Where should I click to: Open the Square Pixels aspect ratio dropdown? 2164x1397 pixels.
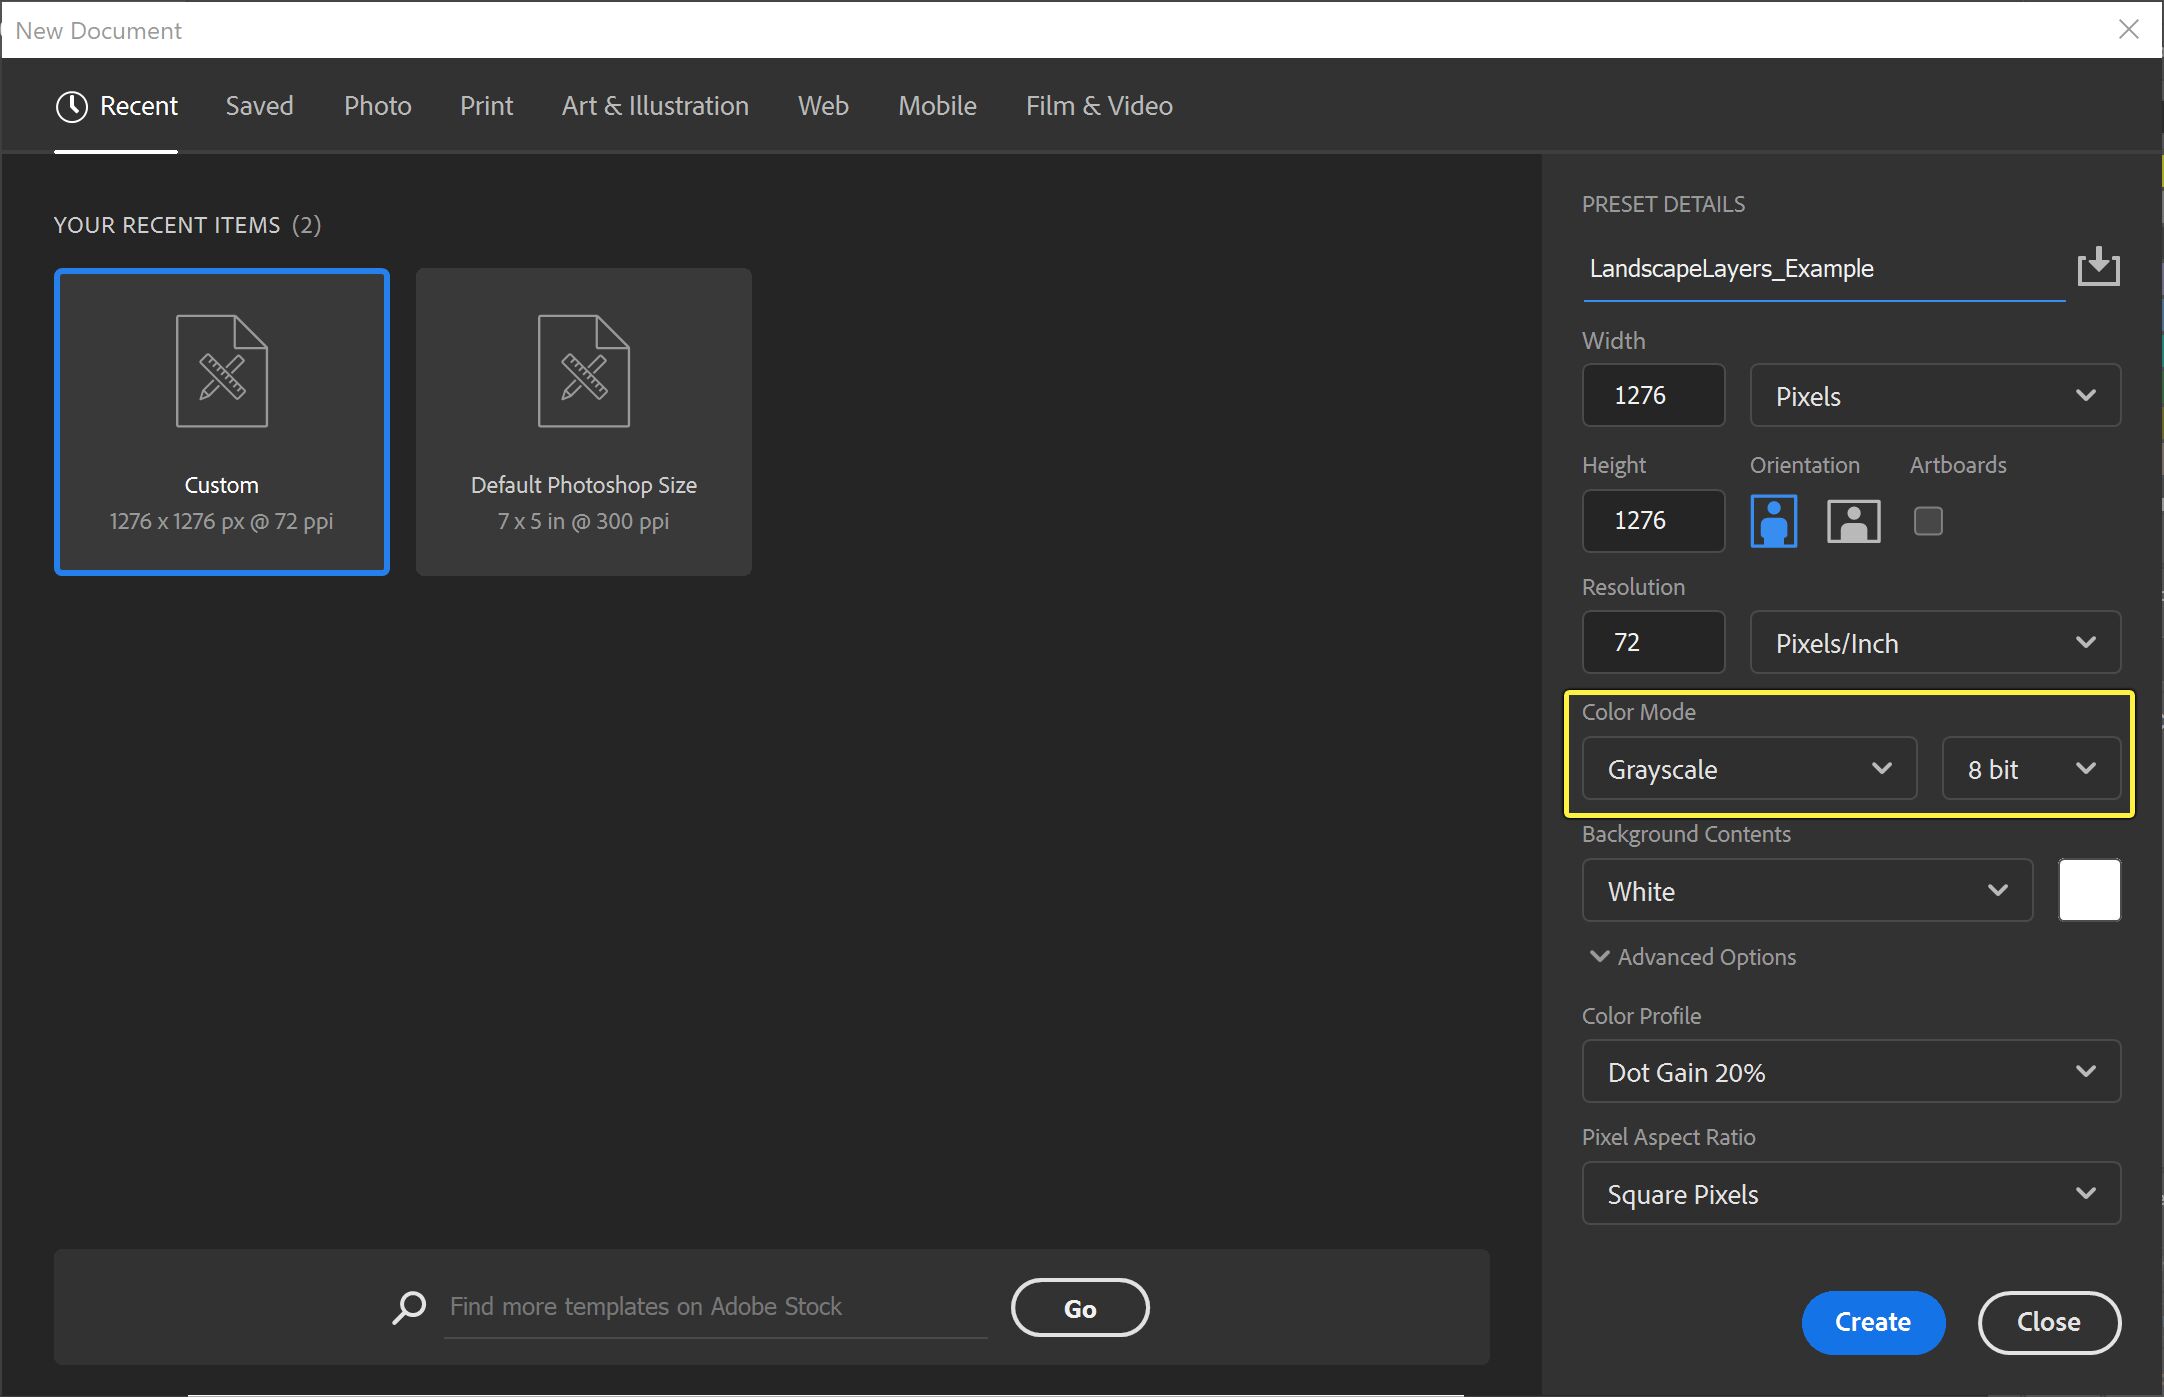point(1850,1193)
